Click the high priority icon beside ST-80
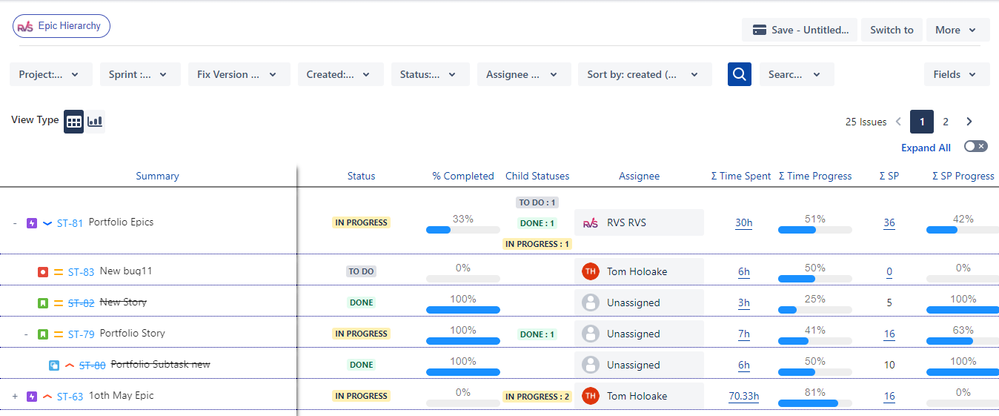This screenshot has width=999, height=416. pyautogui.click(x=70, y=365)
